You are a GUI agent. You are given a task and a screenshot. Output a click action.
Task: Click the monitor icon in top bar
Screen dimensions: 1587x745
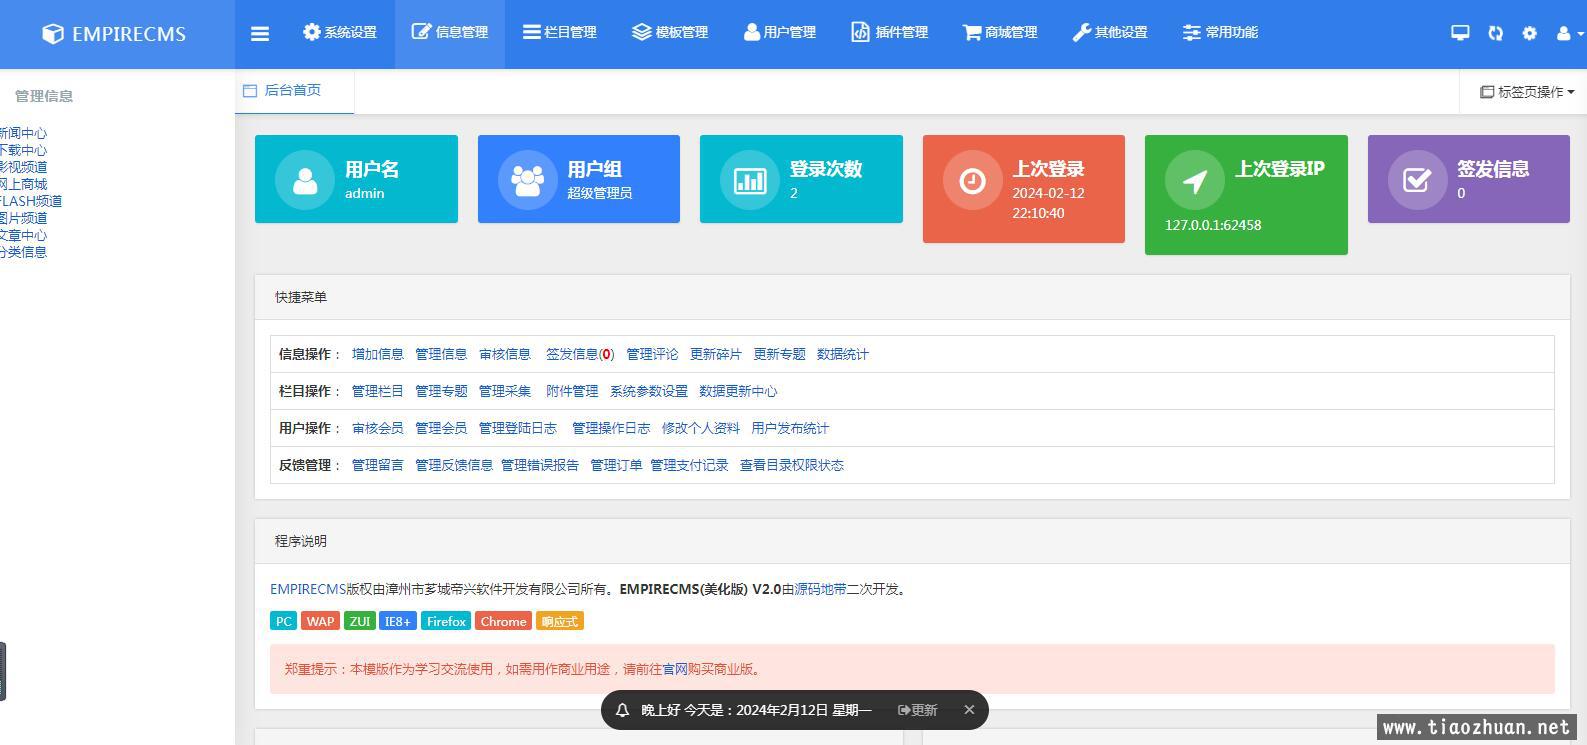[x=1460, y=33]
